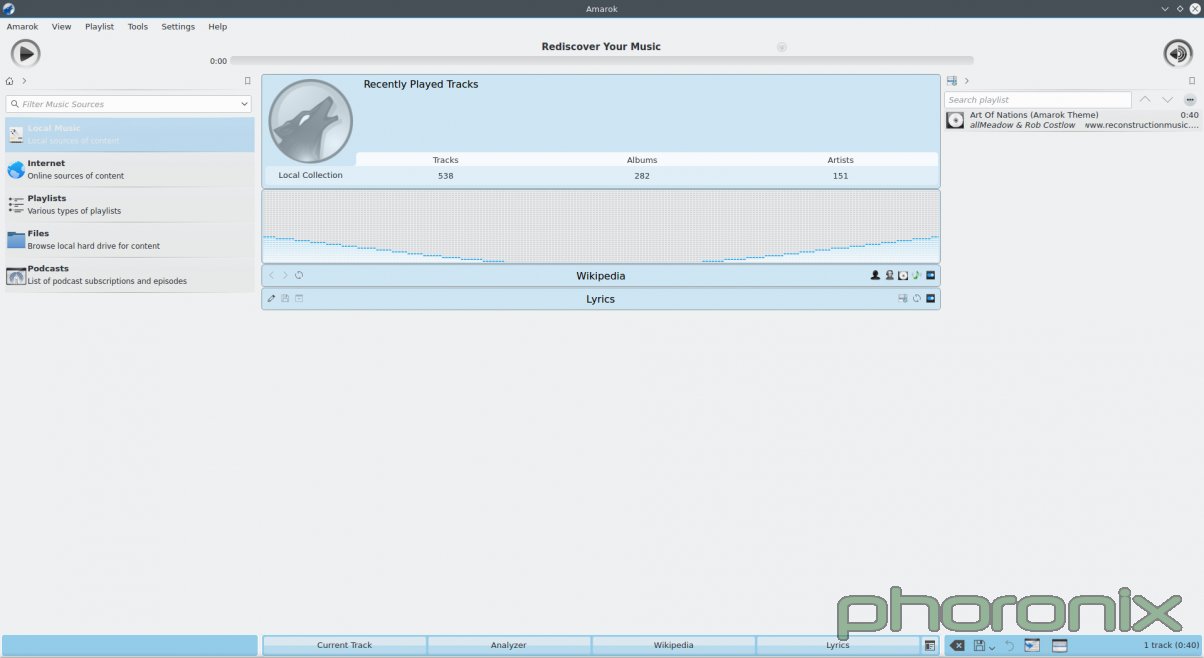Clear the playlist
Screen dimensions: 1204x658
point(958,645)
